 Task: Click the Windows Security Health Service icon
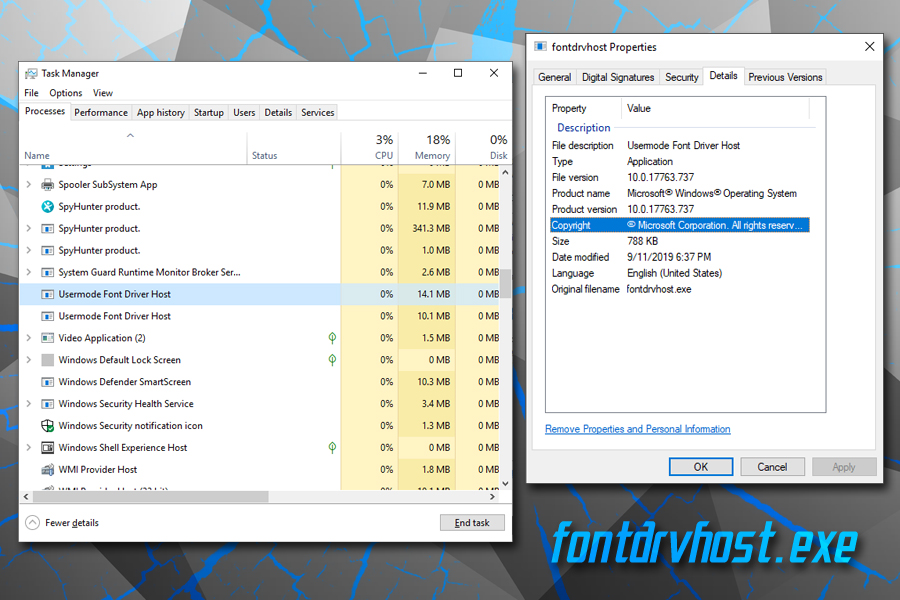(48, 404)
